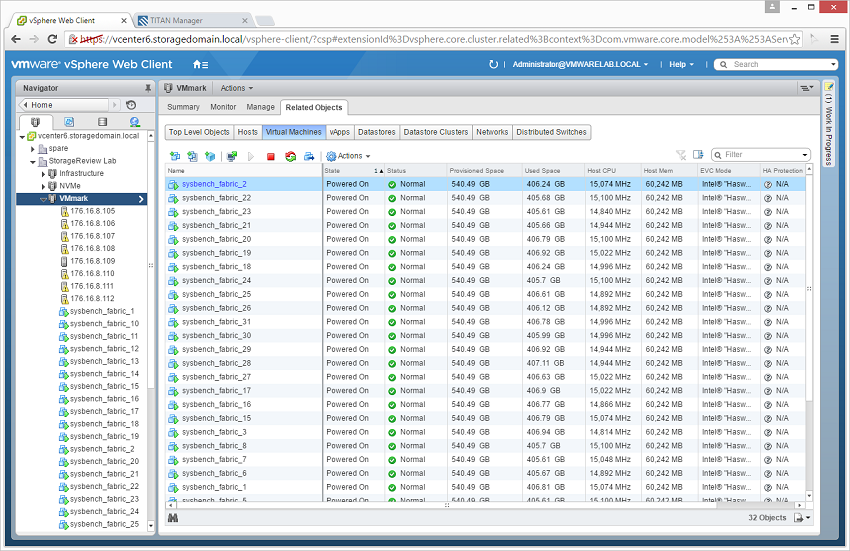This screenshot has width=850, height=551.
Task: Click the bookmark star in address bar
Action: click(794, 39)
